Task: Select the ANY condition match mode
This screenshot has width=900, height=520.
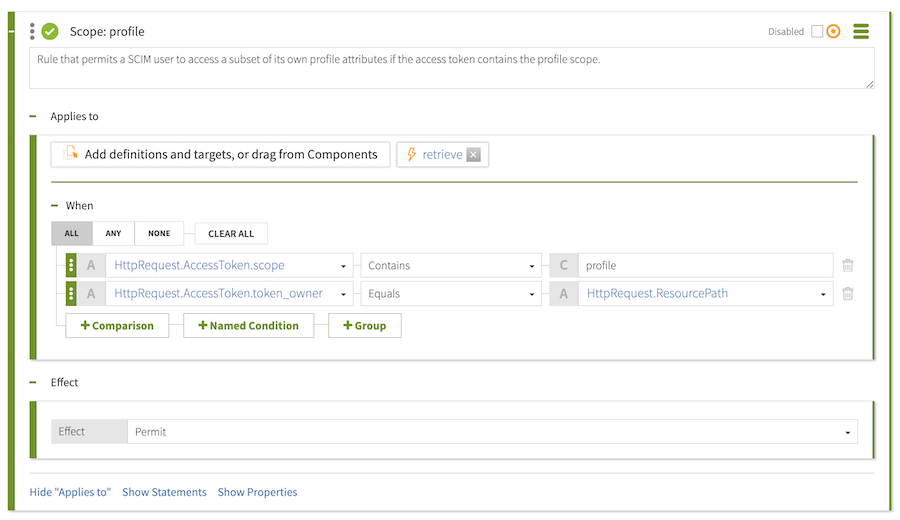Action: 113,234
